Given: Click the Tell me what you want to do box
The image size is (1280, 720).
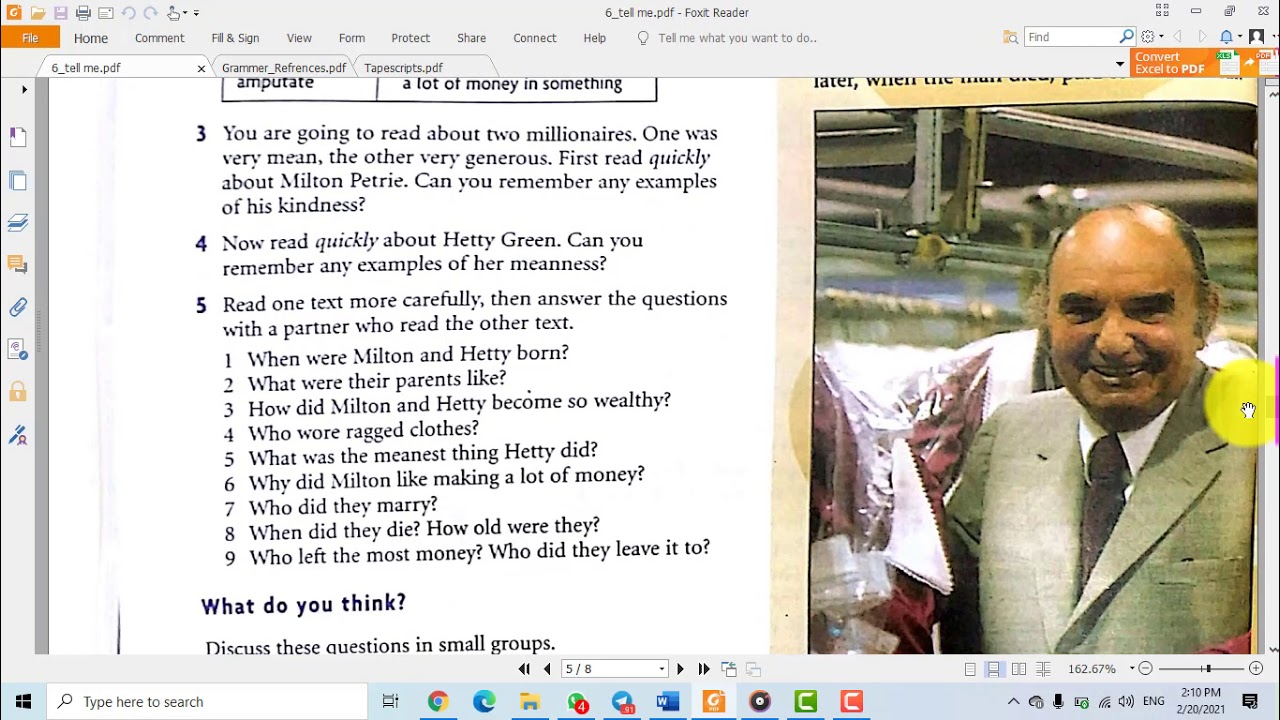Looking at the screenshot, I should point(737,38).
